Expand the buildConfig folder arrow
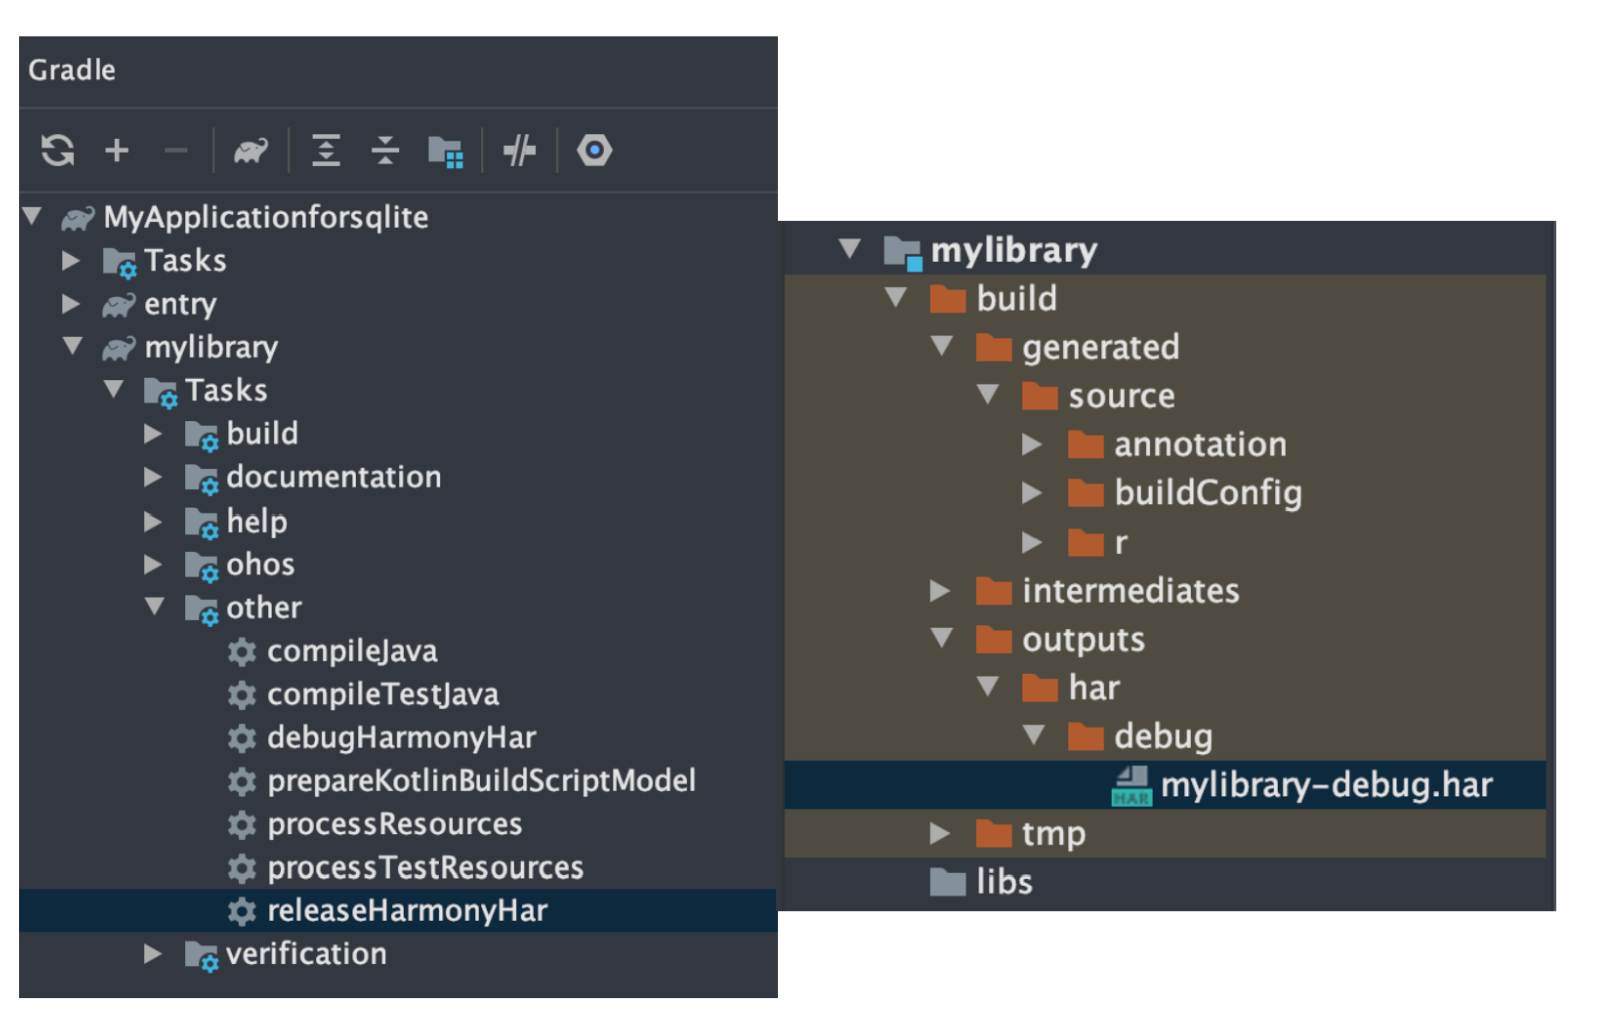1602x1026 pixels. (1032, 492)
